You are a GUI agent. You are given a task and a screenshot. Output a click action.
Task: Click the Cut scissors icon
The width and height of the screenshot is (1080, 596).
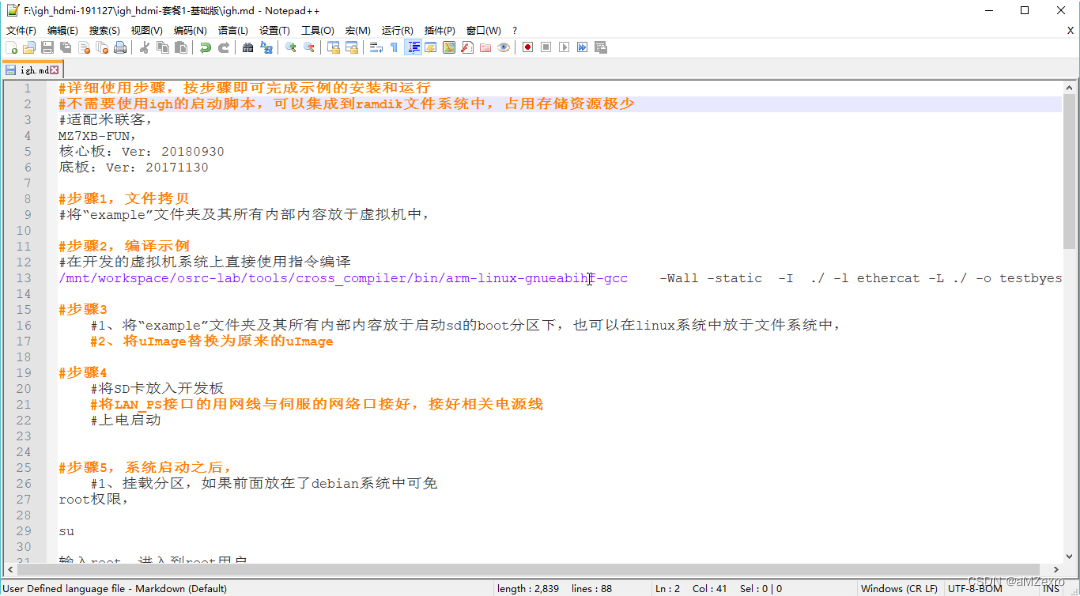click(x=144, y=48)
